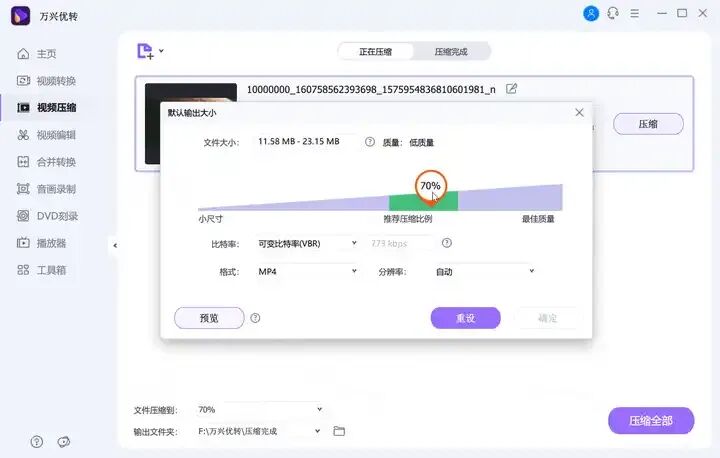Open 文件压缩到 70% dropdown
Image resolution: width=720 pixels, height=458 pixels.
point(260,409)
